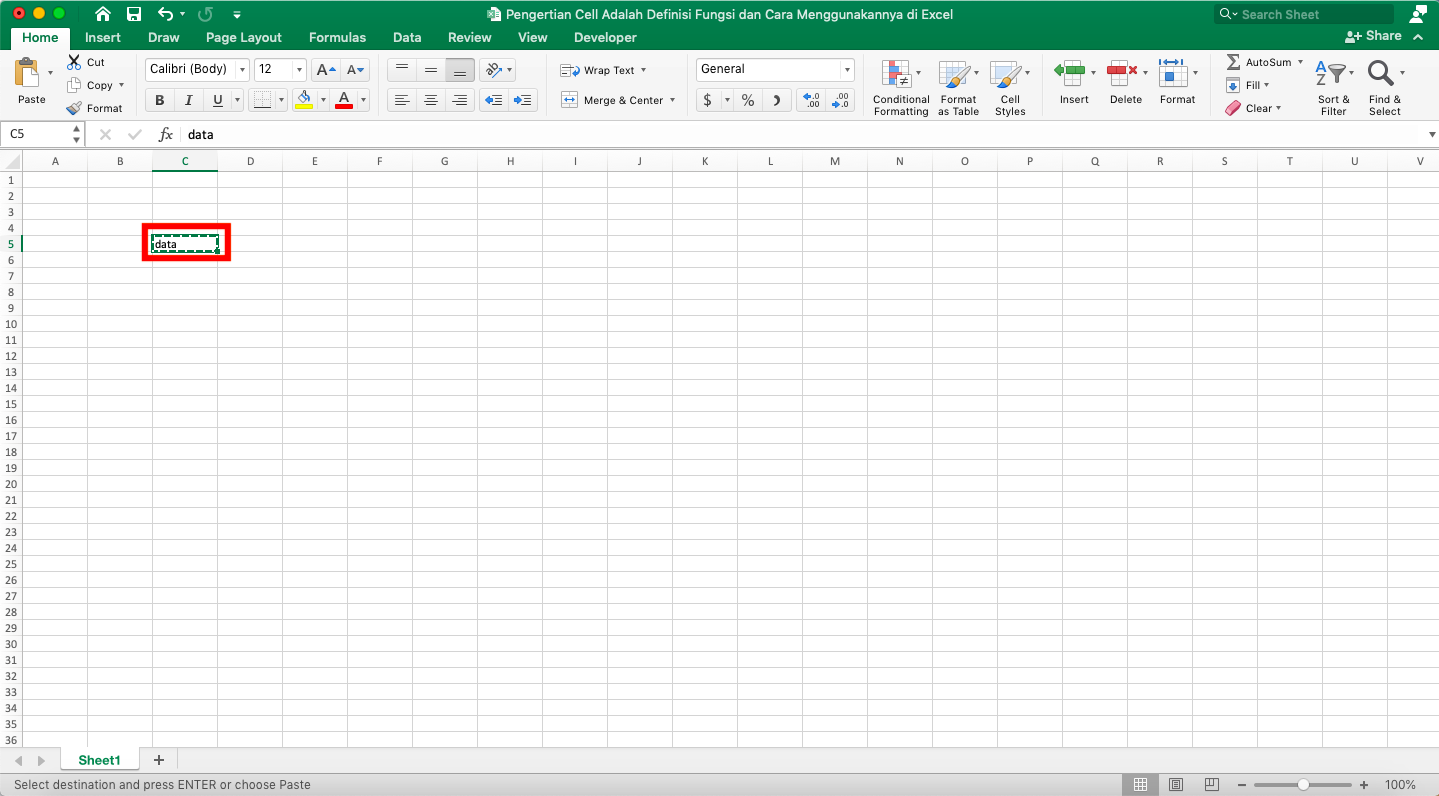Align cell text left
The width and height of the screenshot is (1439, 796).
pos(402,100)
